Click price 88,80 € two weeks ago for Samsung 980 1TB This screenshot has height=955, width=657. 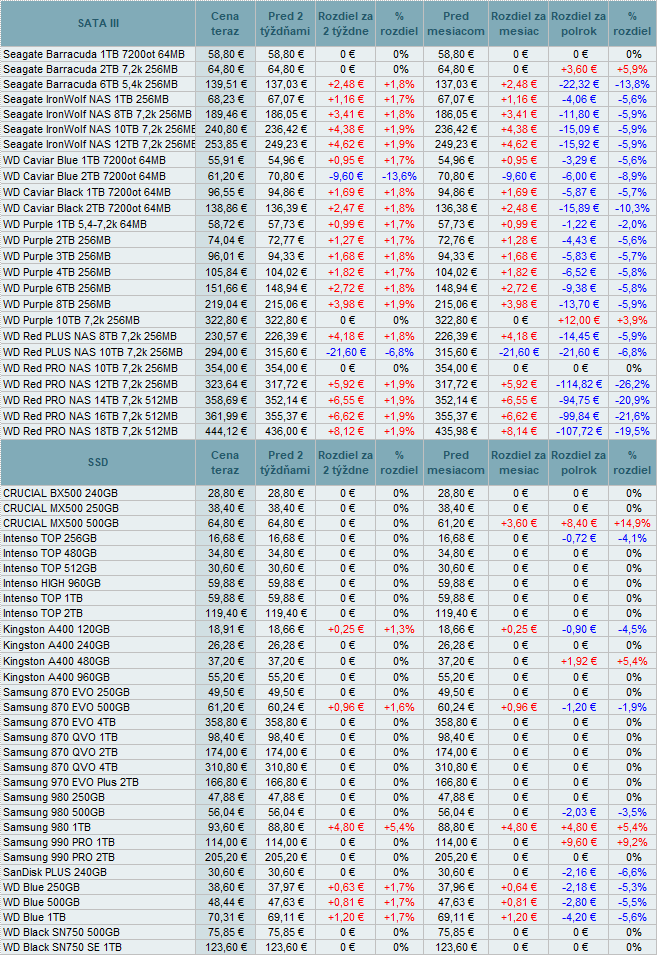284,827
